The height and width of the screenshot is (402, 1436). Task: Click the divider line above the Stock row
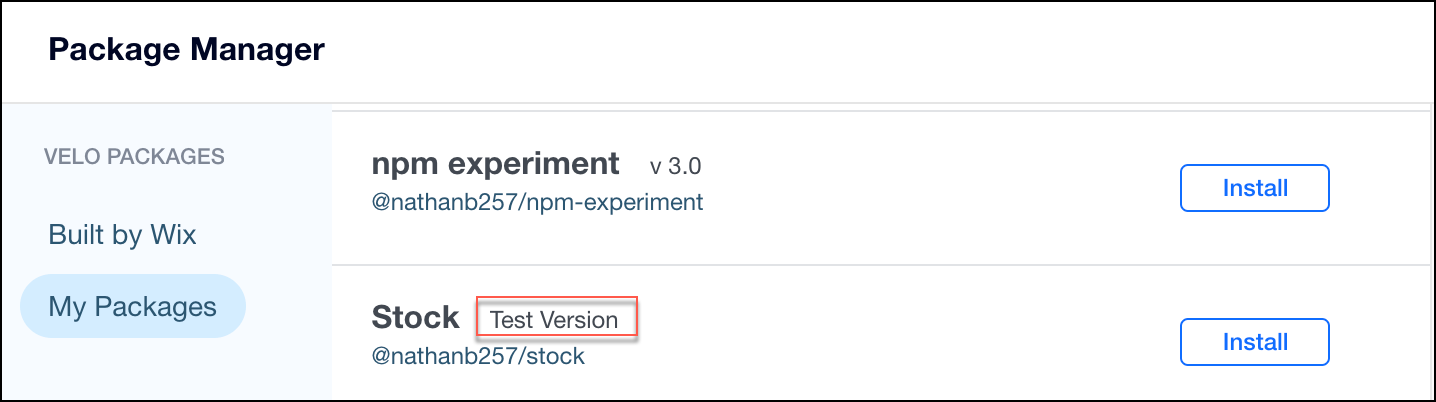click(x=880, y=265)
